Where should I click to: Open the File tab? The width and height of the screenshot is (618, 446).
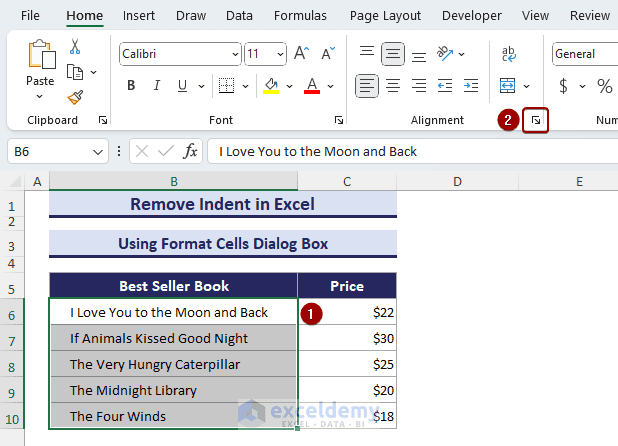click(30, 15)
